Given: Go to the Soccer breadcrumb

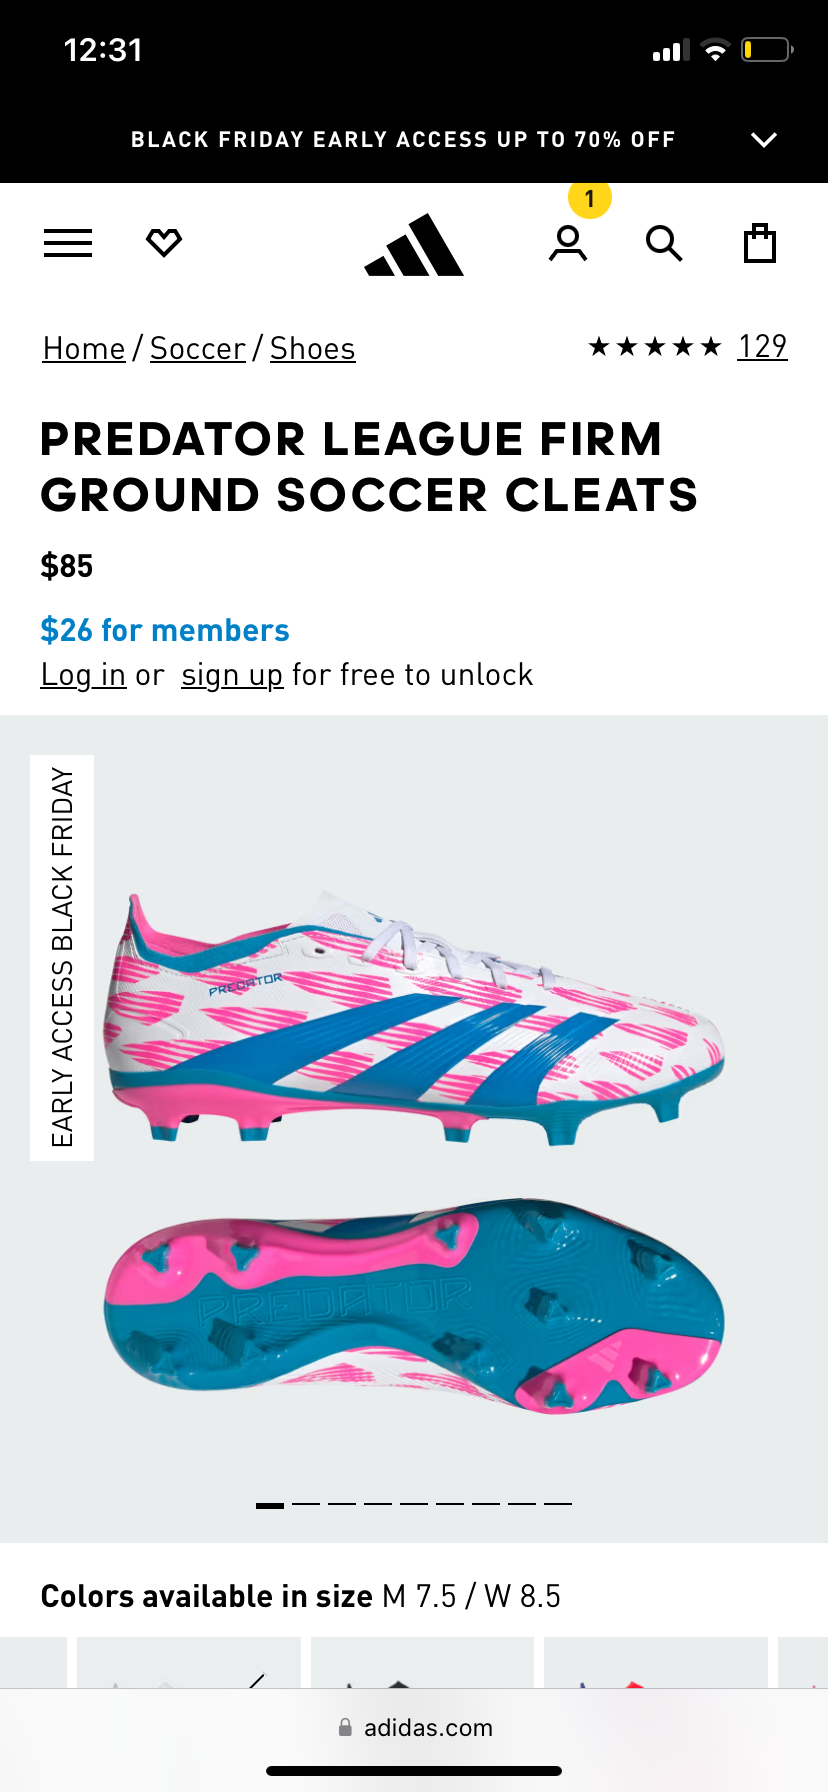Looking at the screenshot, I should (198, 349).
